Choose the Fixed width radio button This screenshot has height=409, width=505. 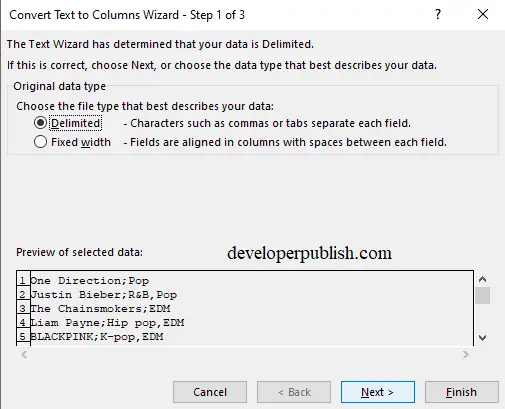coord(40,142)
